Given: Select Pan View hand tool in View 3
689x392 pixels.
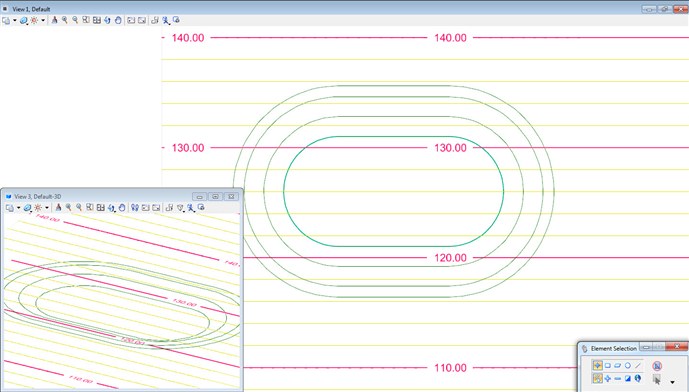Looking at the screenshot, I should pos(122,208).
